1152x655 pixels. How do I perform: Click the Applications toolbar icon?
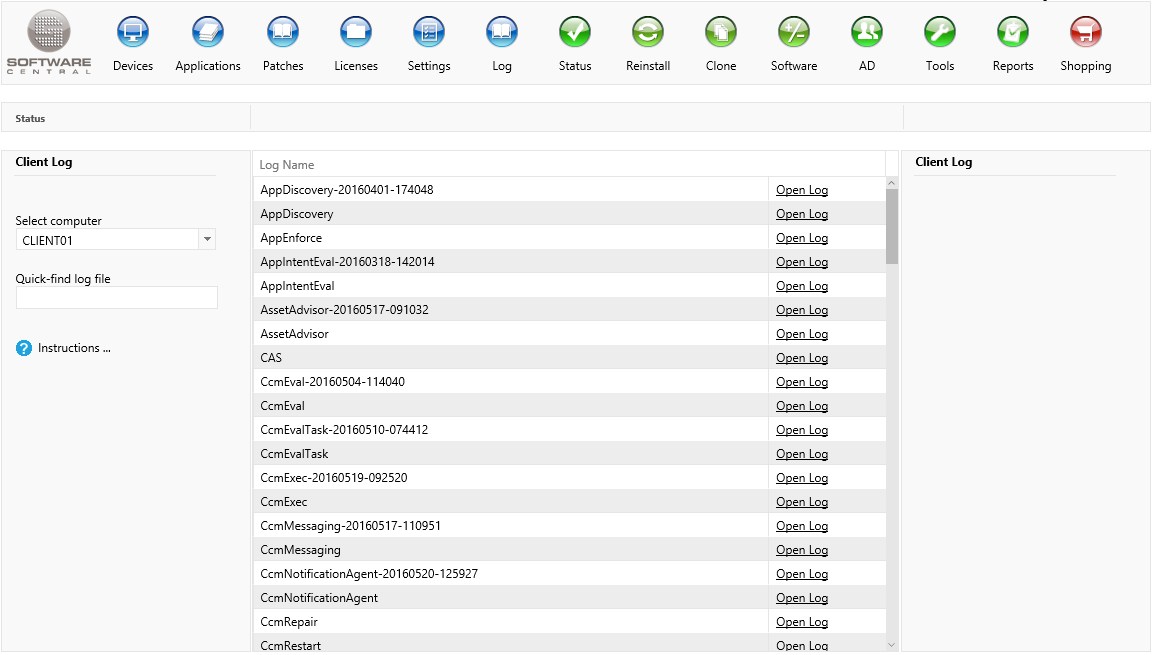click(x=208, y=33)
